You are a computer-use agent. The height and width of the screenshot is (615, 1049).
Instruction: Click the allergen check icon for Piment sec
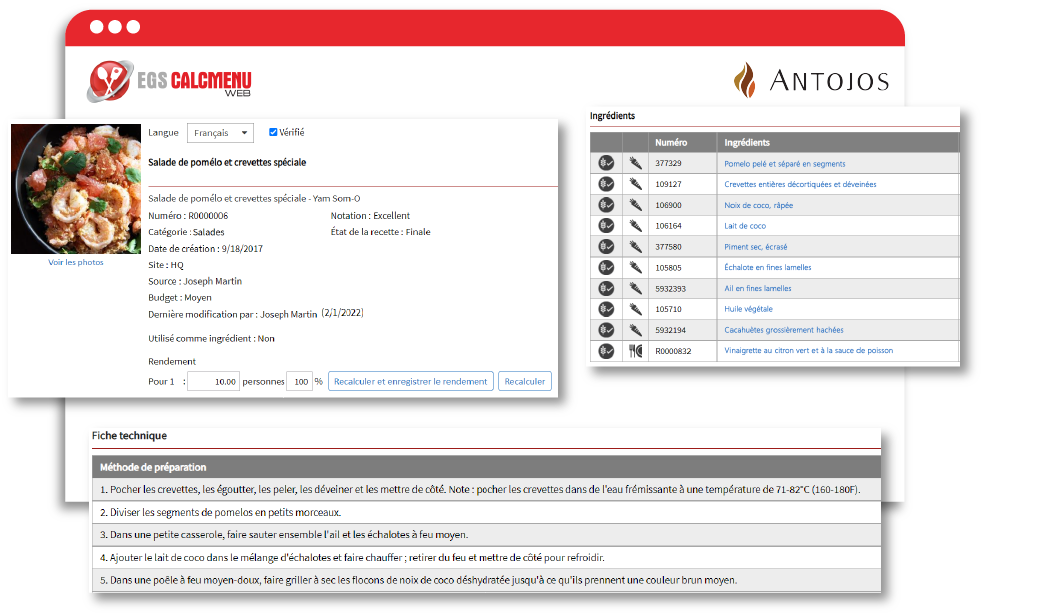point(606,246)
